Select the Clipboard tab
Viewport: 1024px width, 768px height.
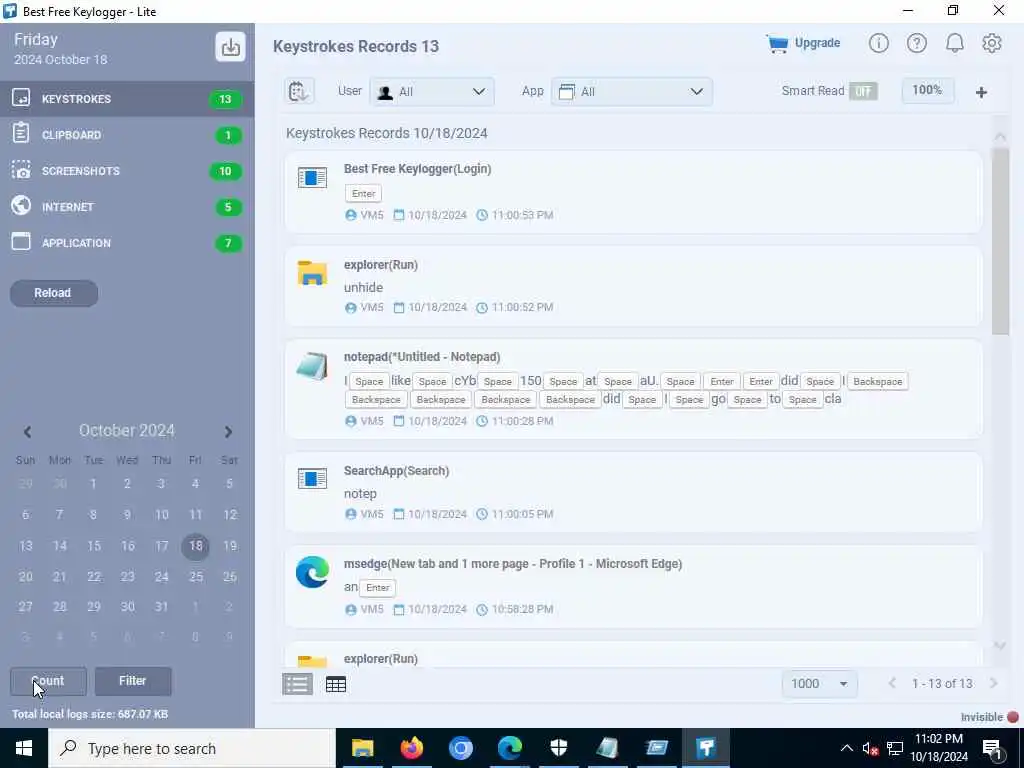click(x=127, y=135)
